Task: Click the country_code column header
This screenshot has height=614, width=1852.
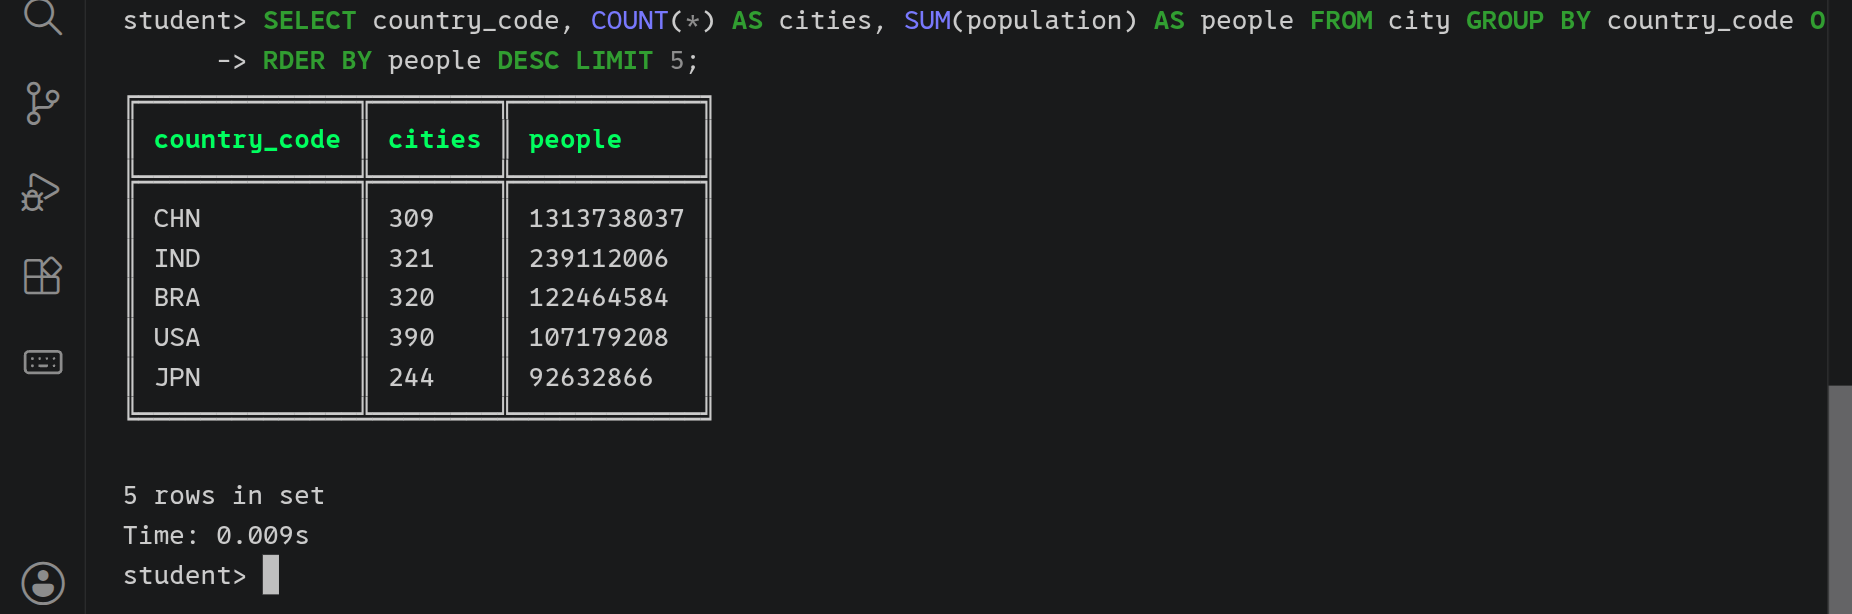Action: click(x=247, y=140)
